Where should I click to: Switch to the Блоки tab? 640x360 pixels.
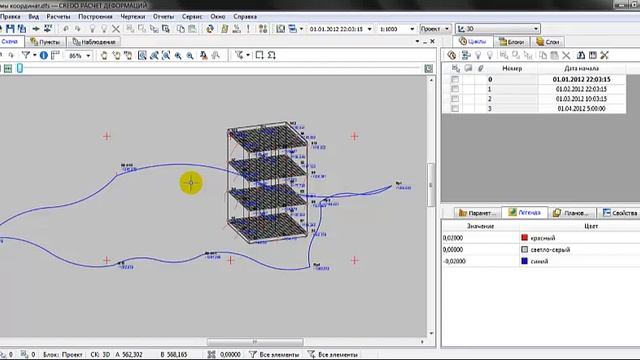511,42
